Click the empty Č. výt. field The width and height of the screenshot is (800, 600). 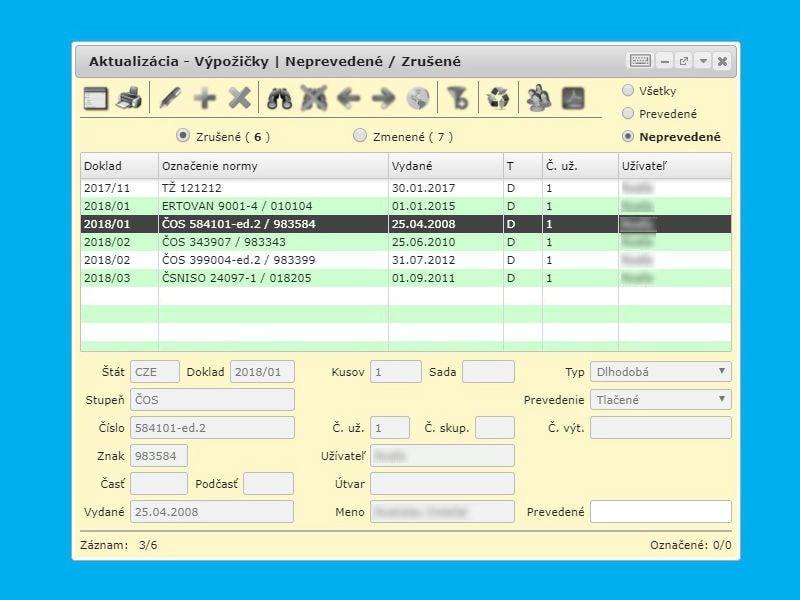[661, 428]
